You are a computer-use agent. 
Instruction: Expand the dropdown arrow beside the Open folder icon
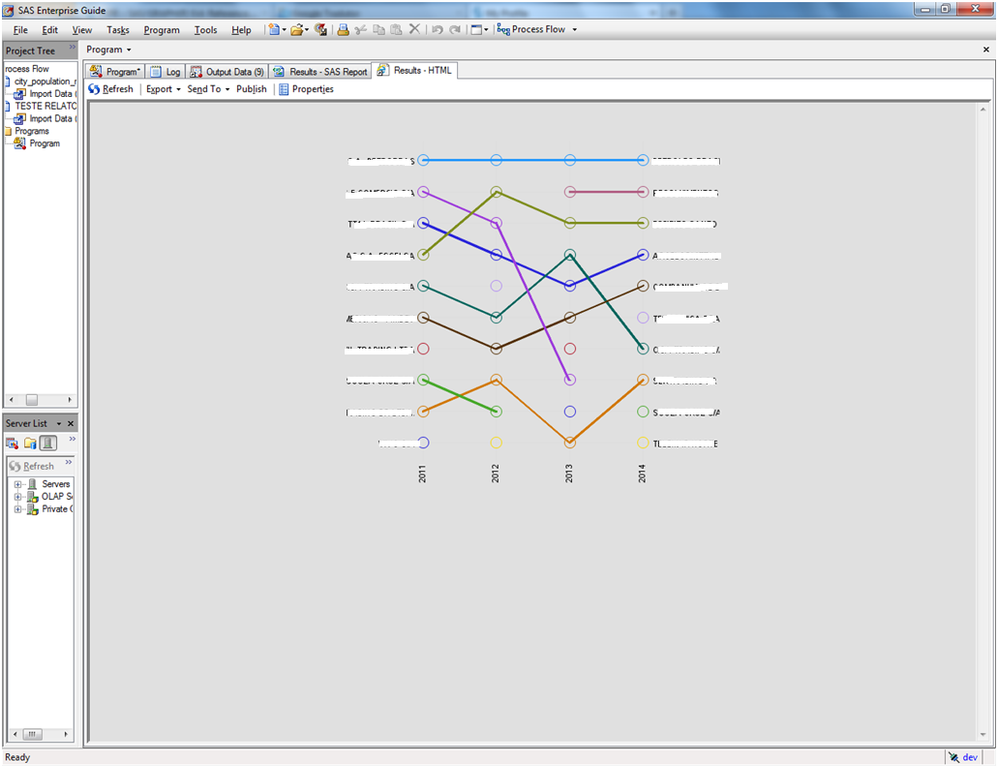coord(307,29)
